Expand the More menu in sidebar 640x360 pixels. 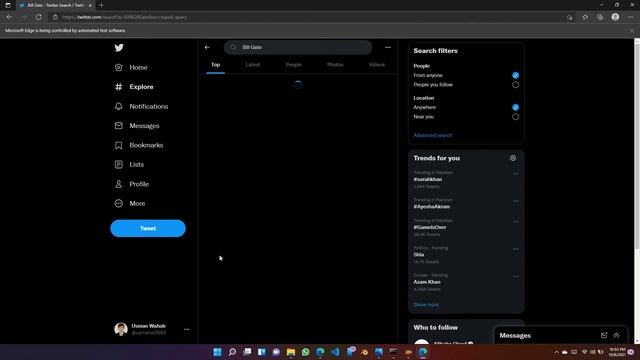tap(130, 203)
